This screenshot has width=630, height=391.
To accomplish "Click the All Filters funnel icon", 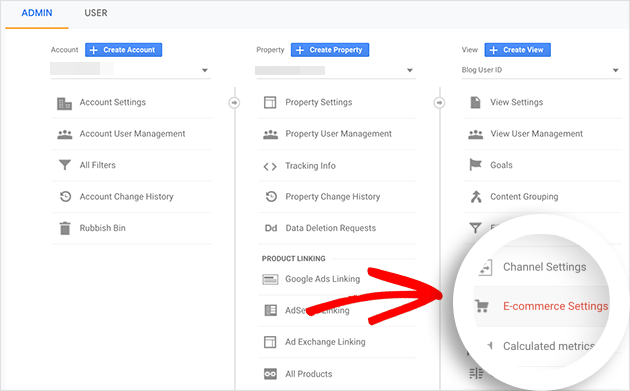I will pos(65,165).
